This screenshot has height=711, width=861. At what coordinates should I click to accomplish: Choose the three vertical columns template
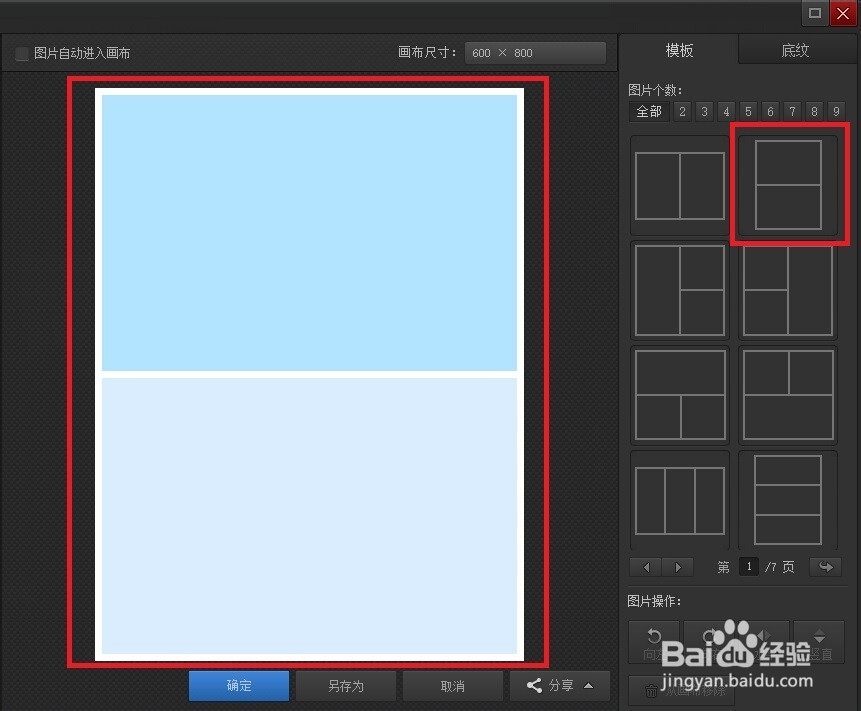pos(680,500)
